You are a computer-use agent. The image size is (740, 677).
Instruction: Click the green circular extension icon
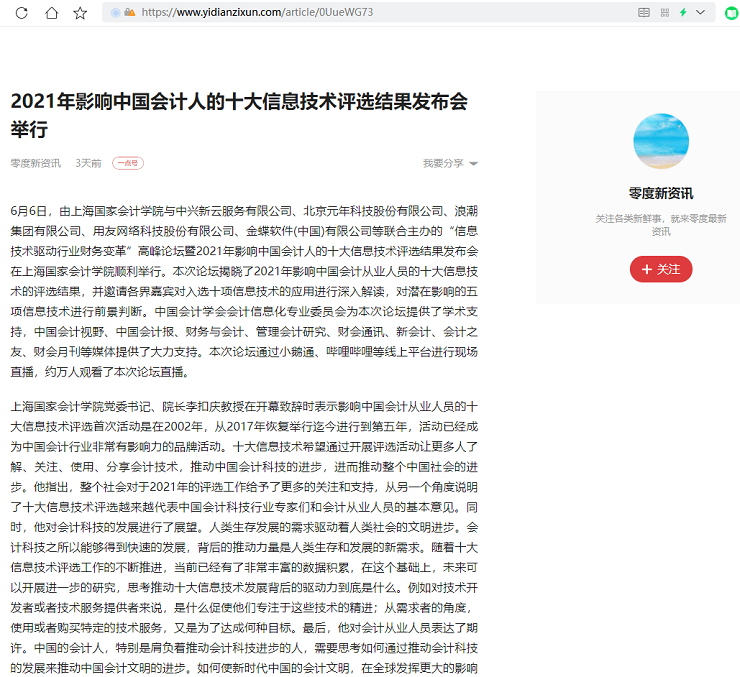point(731,13)
